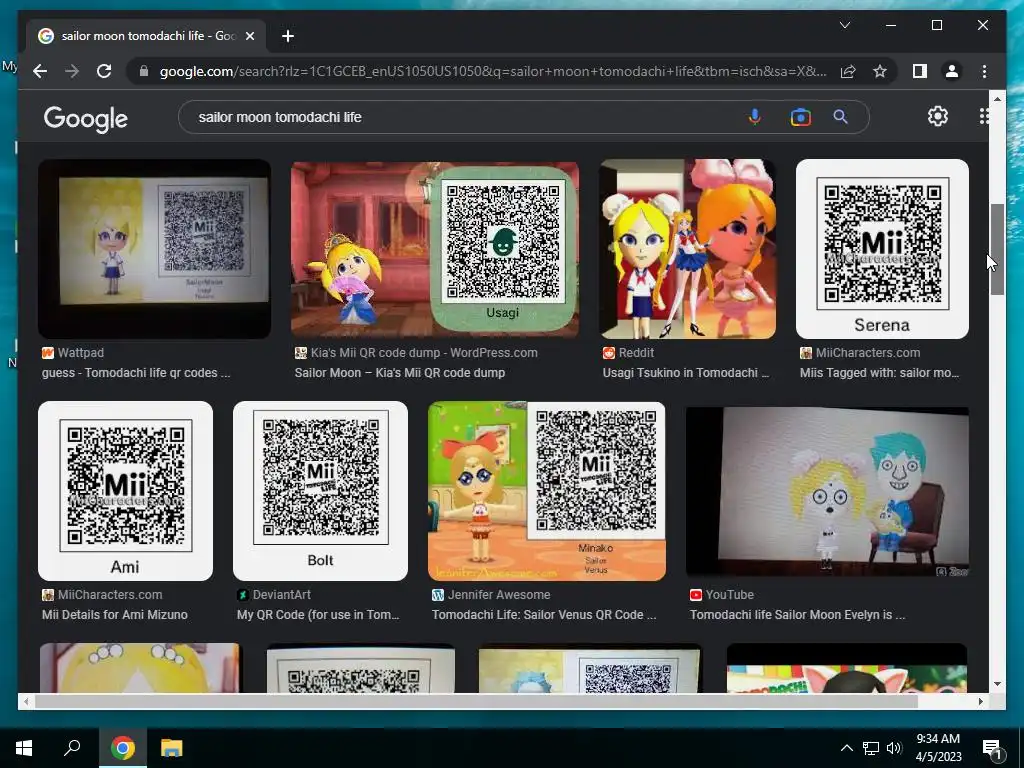The height and width of the screenshot is (768, 1024).
Task: Open the Wattpad Sailor Moon QR thumbnail
Action: point(154,249)
